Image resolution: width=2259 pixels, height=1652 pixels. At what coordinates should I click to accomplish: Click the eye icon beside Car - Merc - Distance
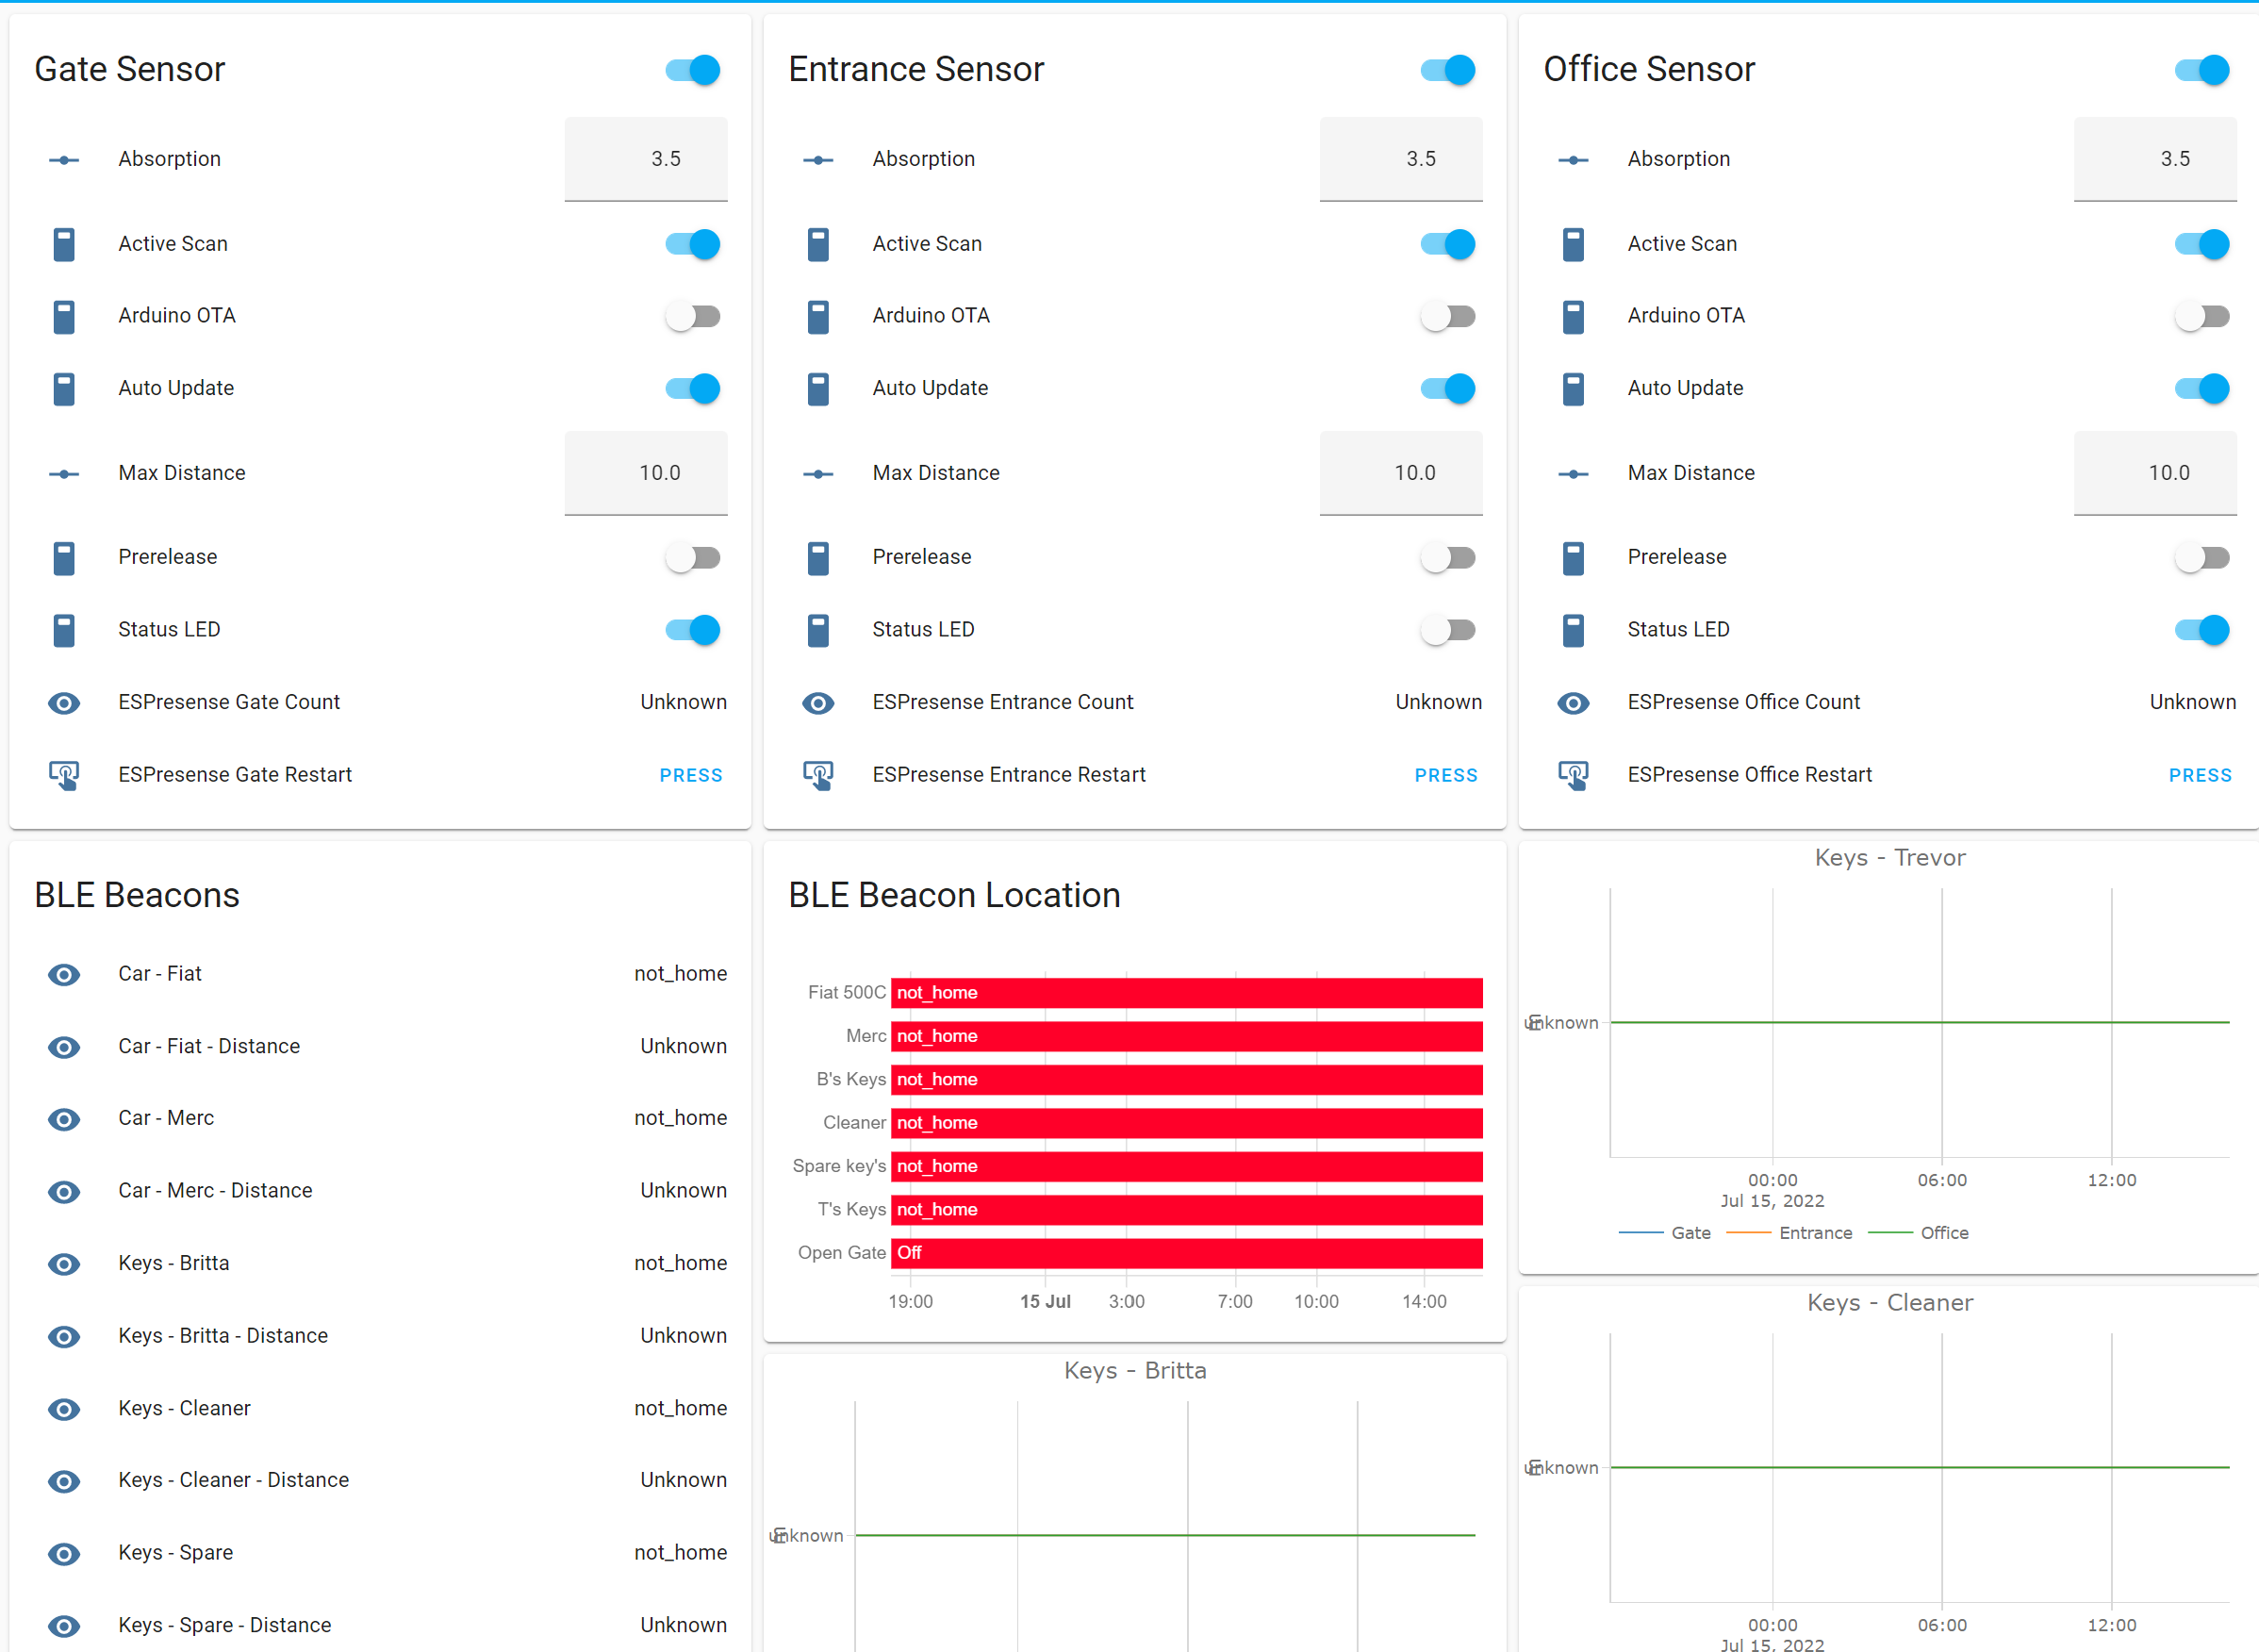pyautogui.click(x=64, y=1192)
